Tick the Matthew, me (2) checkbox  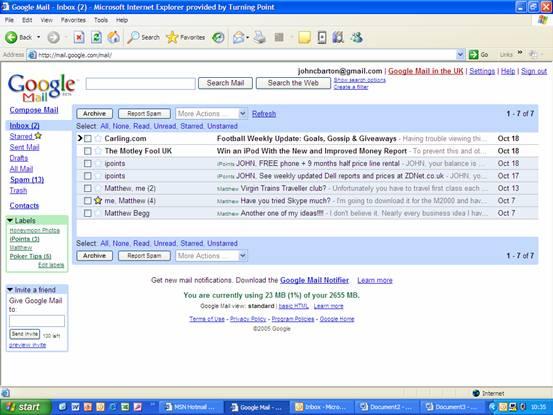click(88, 188)
